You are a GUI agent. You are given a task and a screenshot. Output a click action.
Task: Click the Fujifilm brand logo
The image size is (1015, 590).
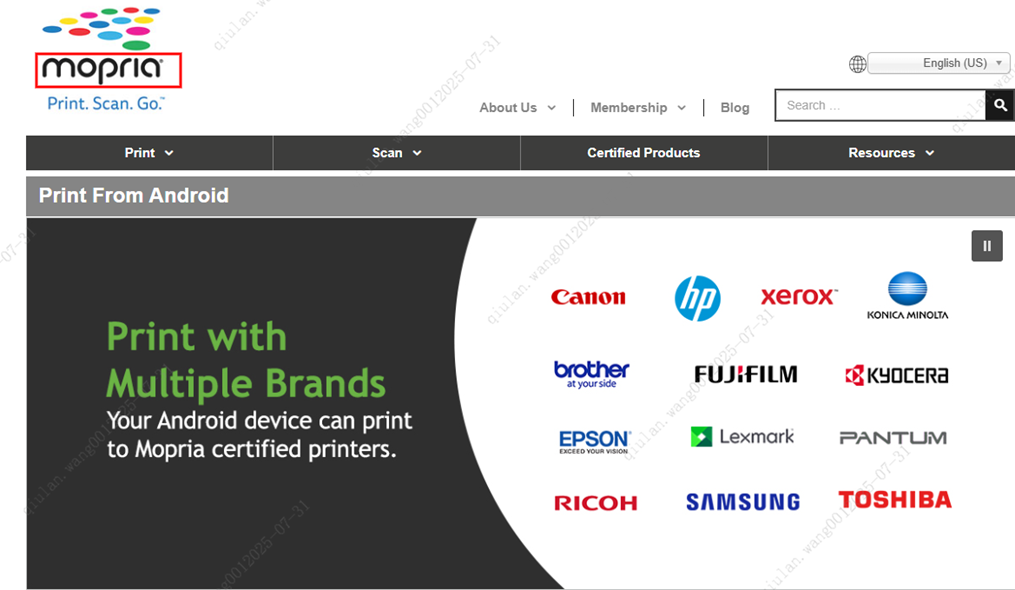pos(746,374)
